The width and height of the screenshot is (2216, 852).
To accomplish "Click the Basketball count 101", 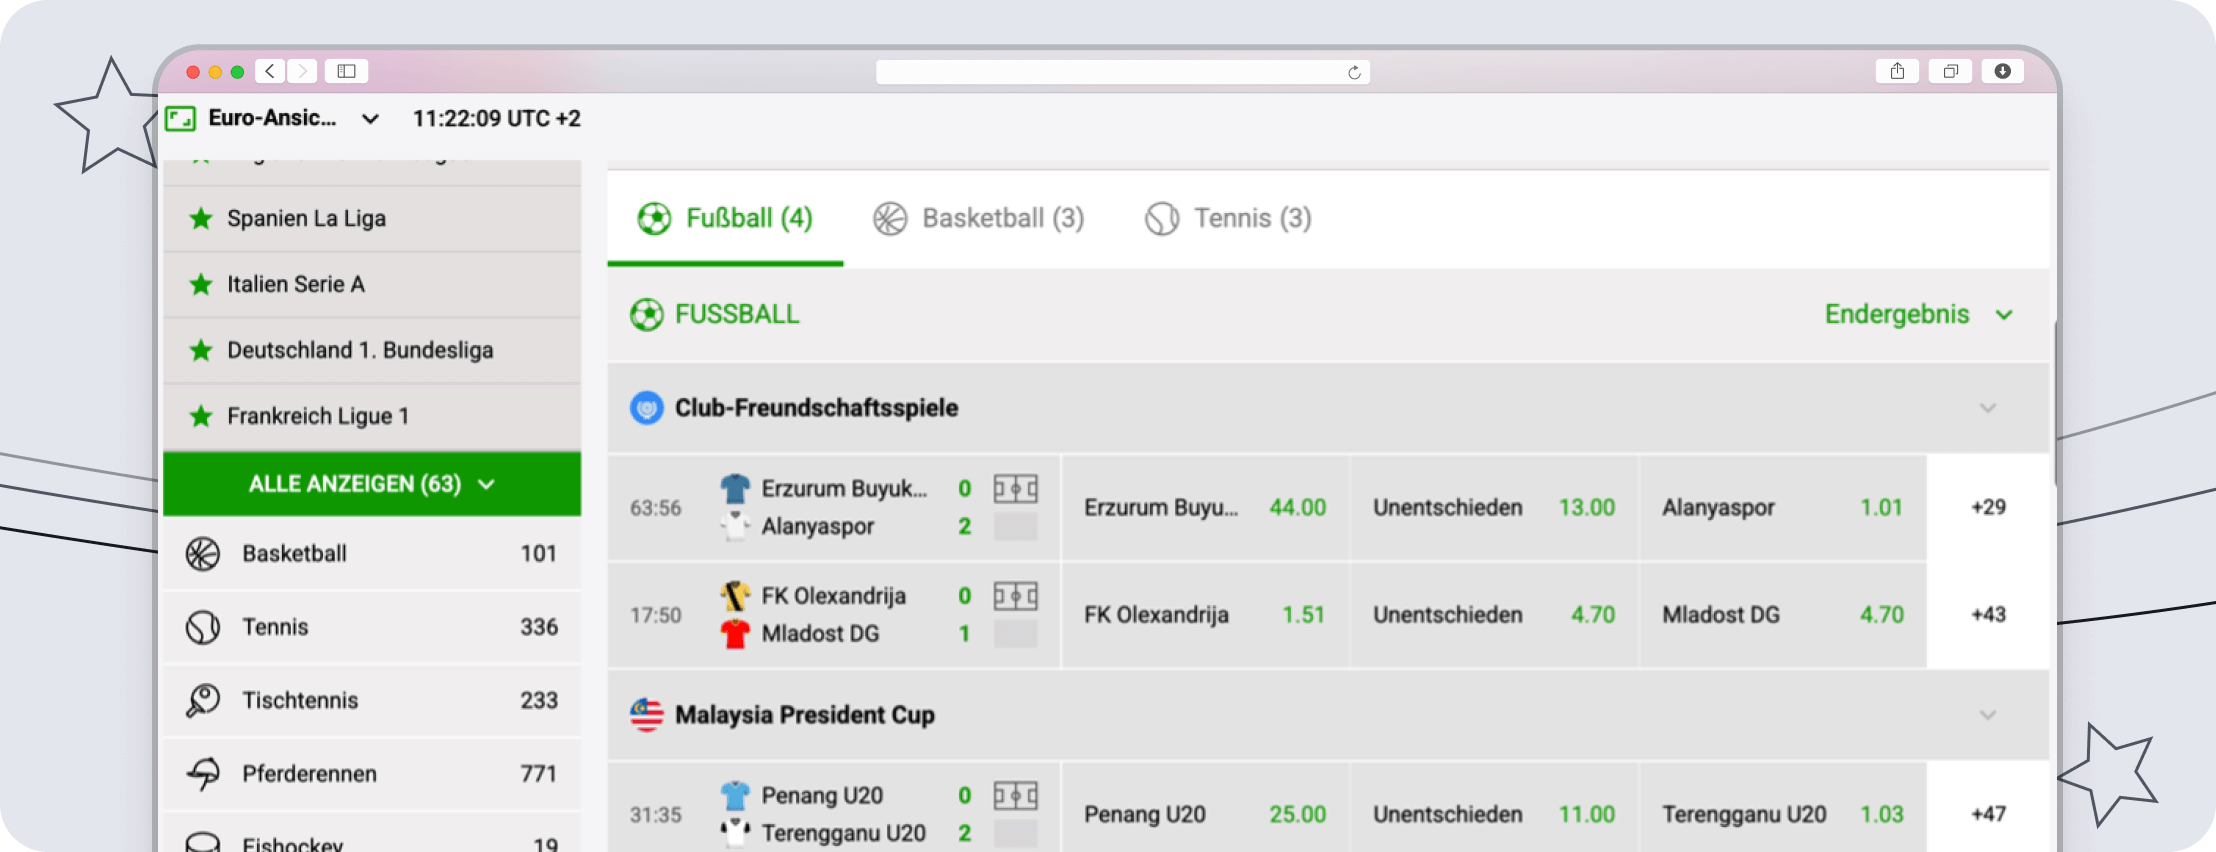I will (x=538, y=554).
